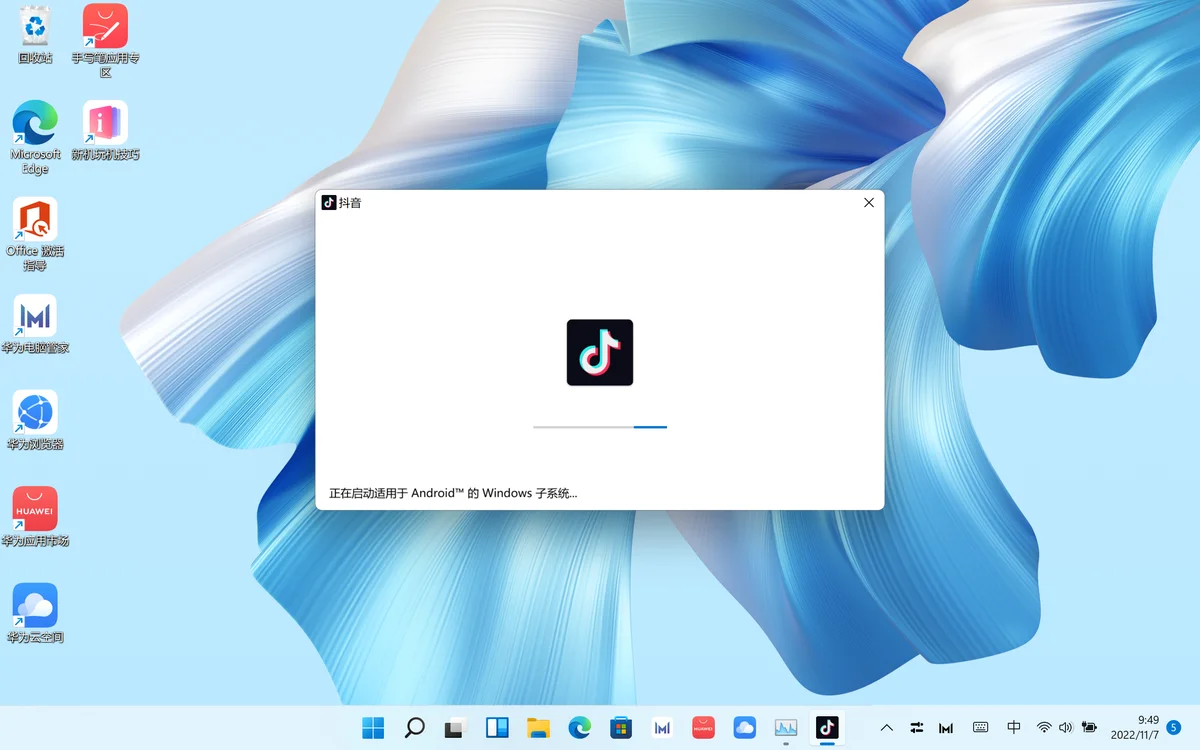The image size is (1200, 750).
Task: Switch to the performance monitor taskbar app
Action: pyautogui.click(x=786, y=728)
